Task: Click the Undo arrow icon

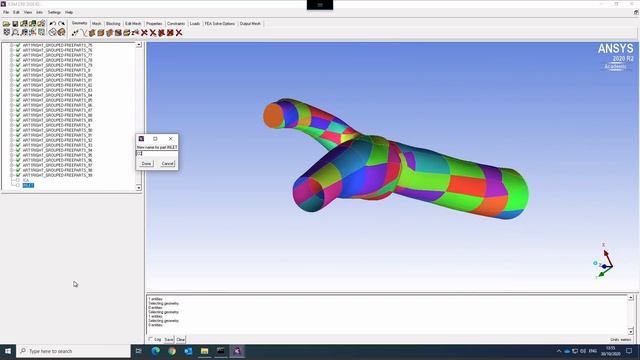Action: point(53,24)
